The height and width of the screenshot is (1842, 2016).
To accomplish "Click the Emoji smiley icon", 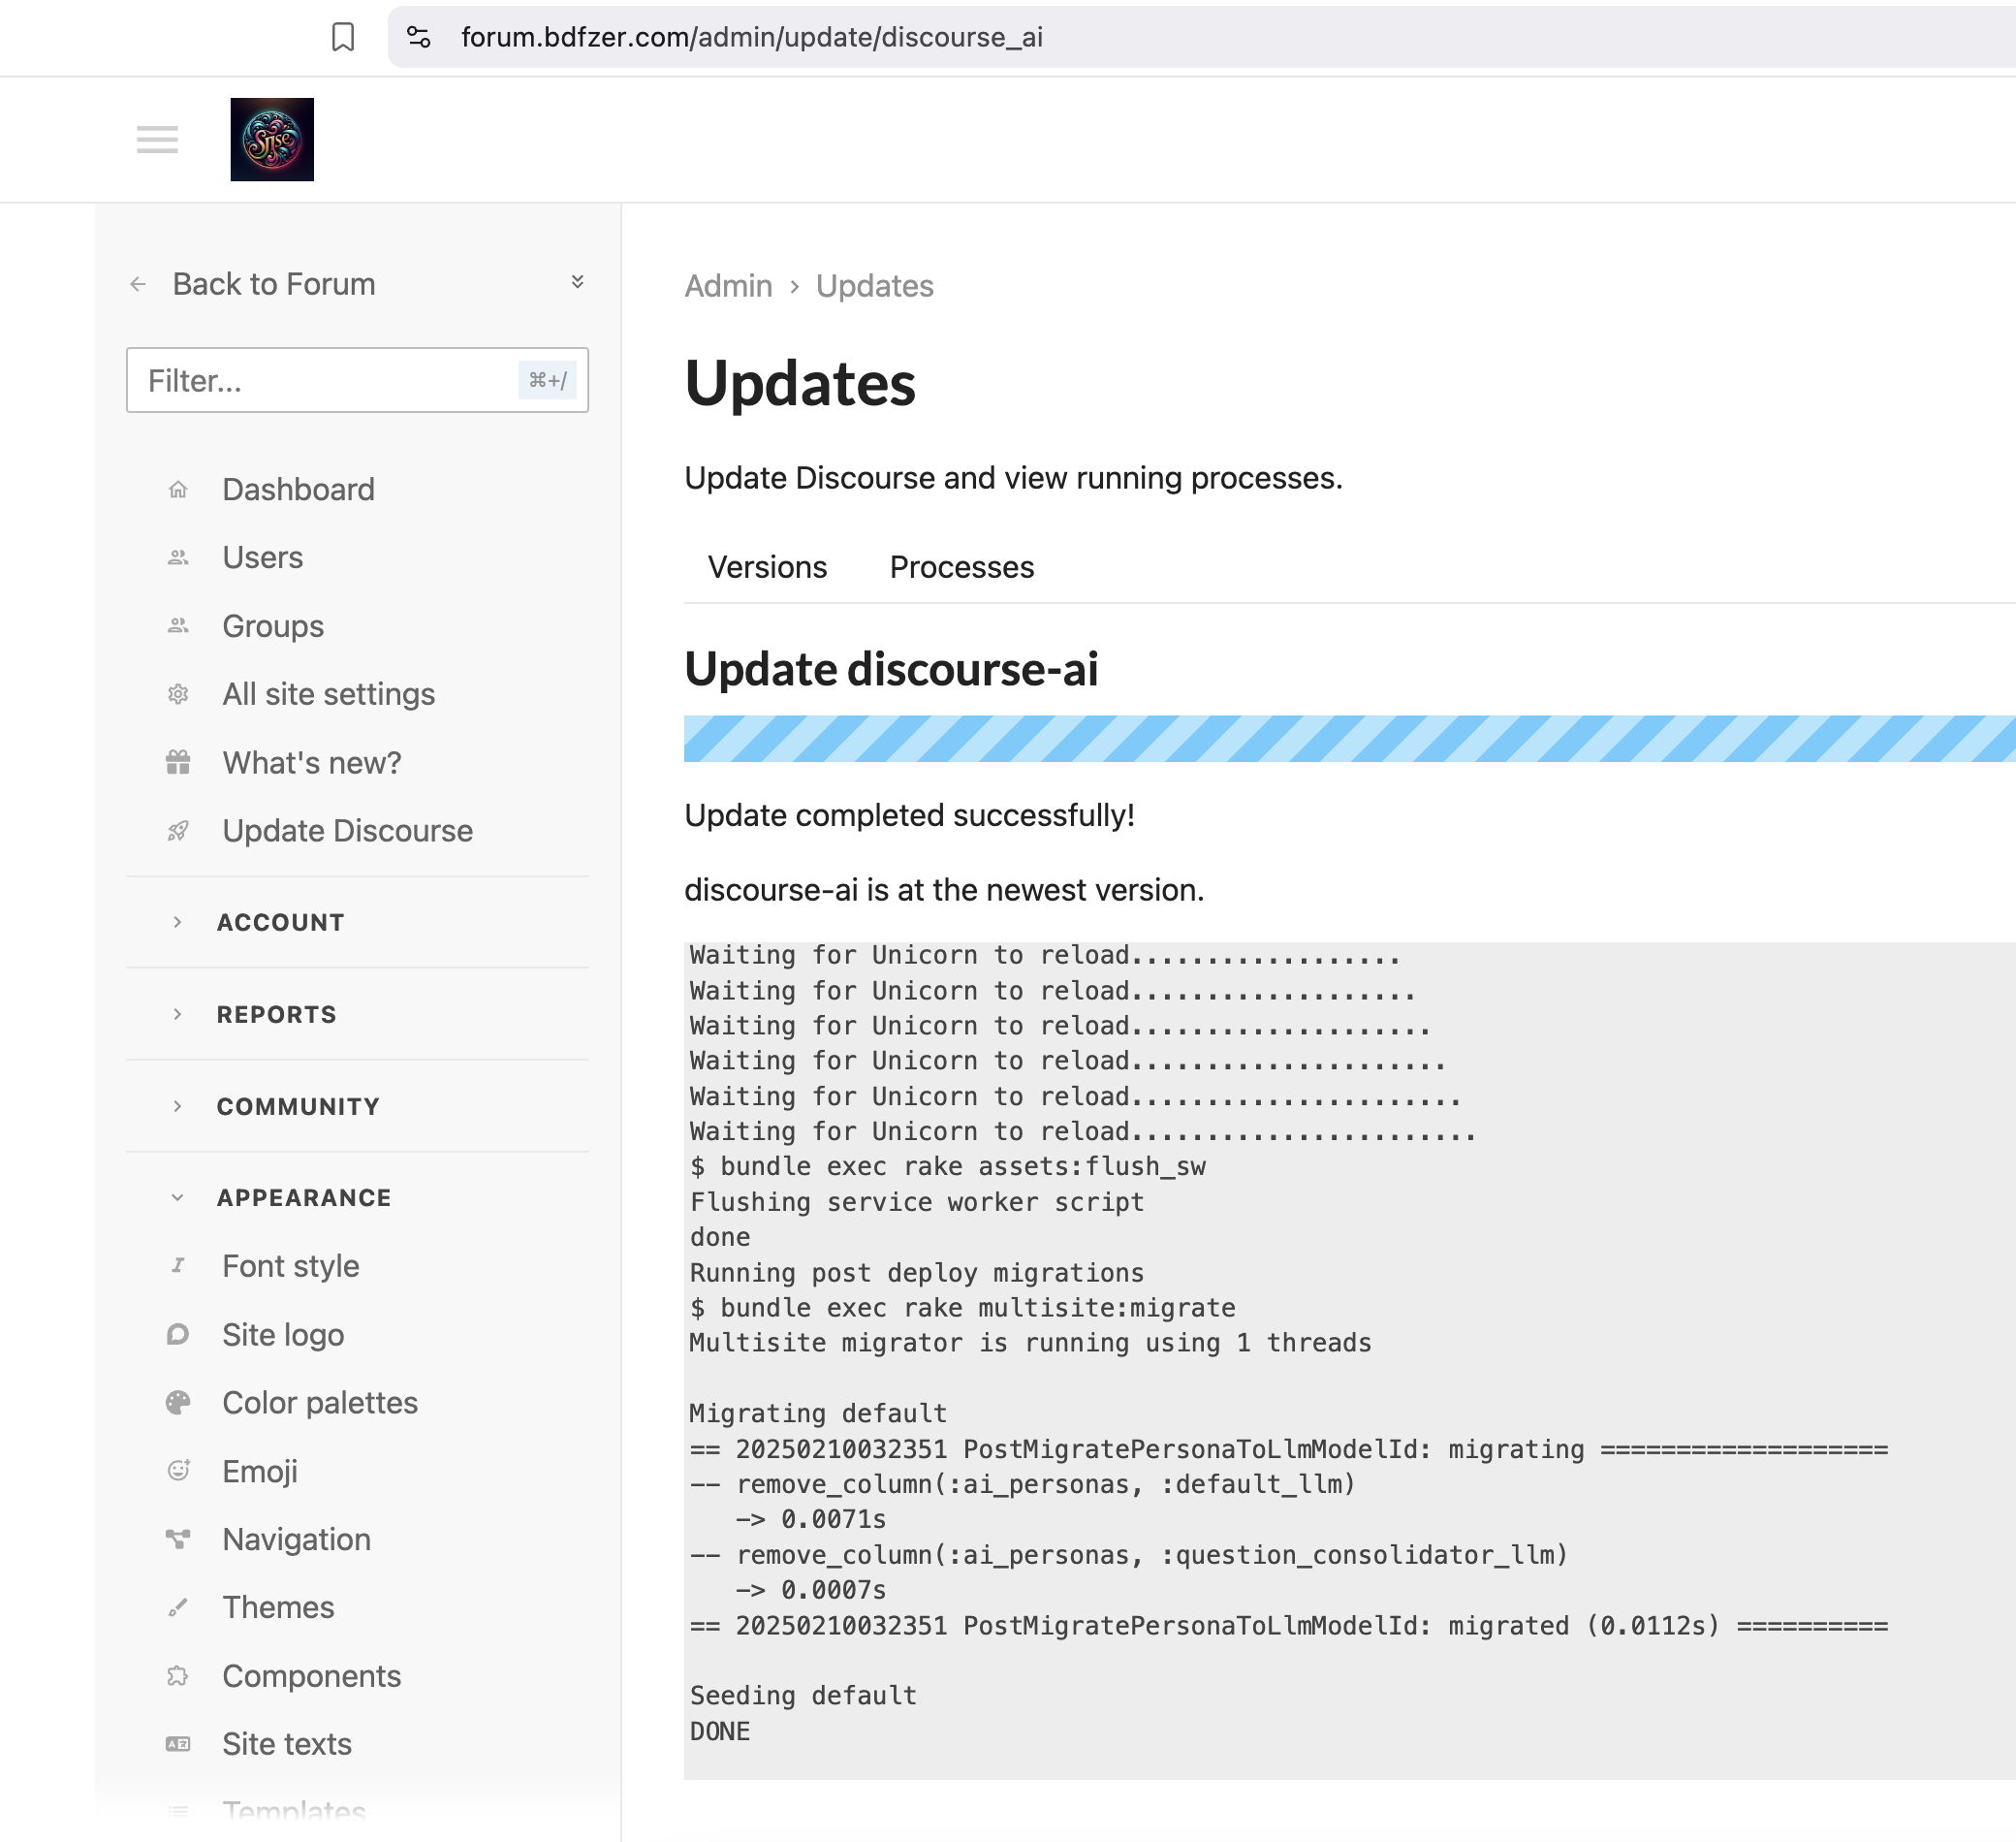I will [178, 1471].
